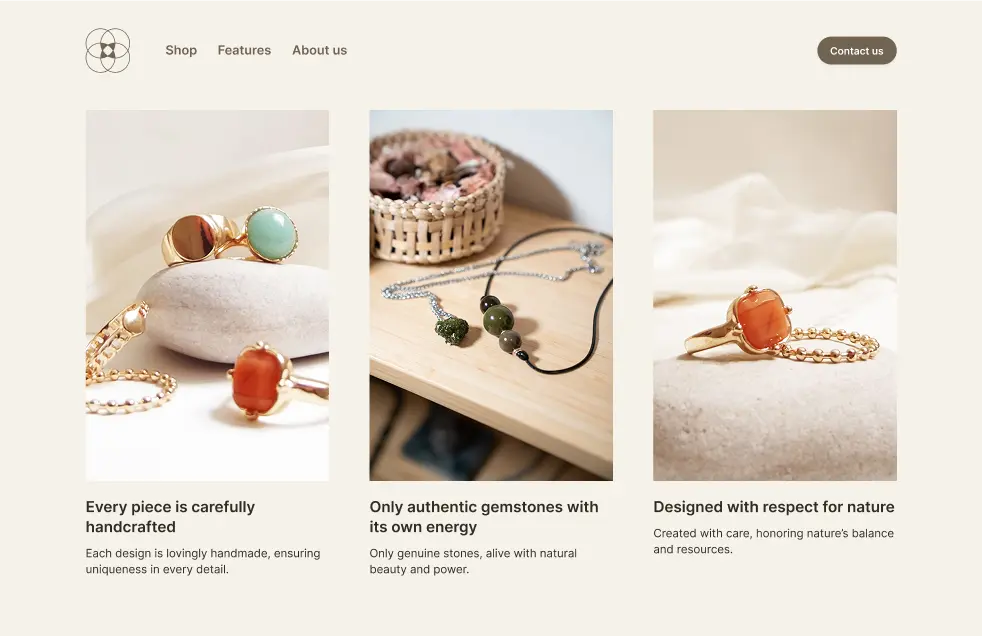Open the gemstone necklace on wood image
The width and height of the screenshot is (982, 636).
tap(491, 295)
